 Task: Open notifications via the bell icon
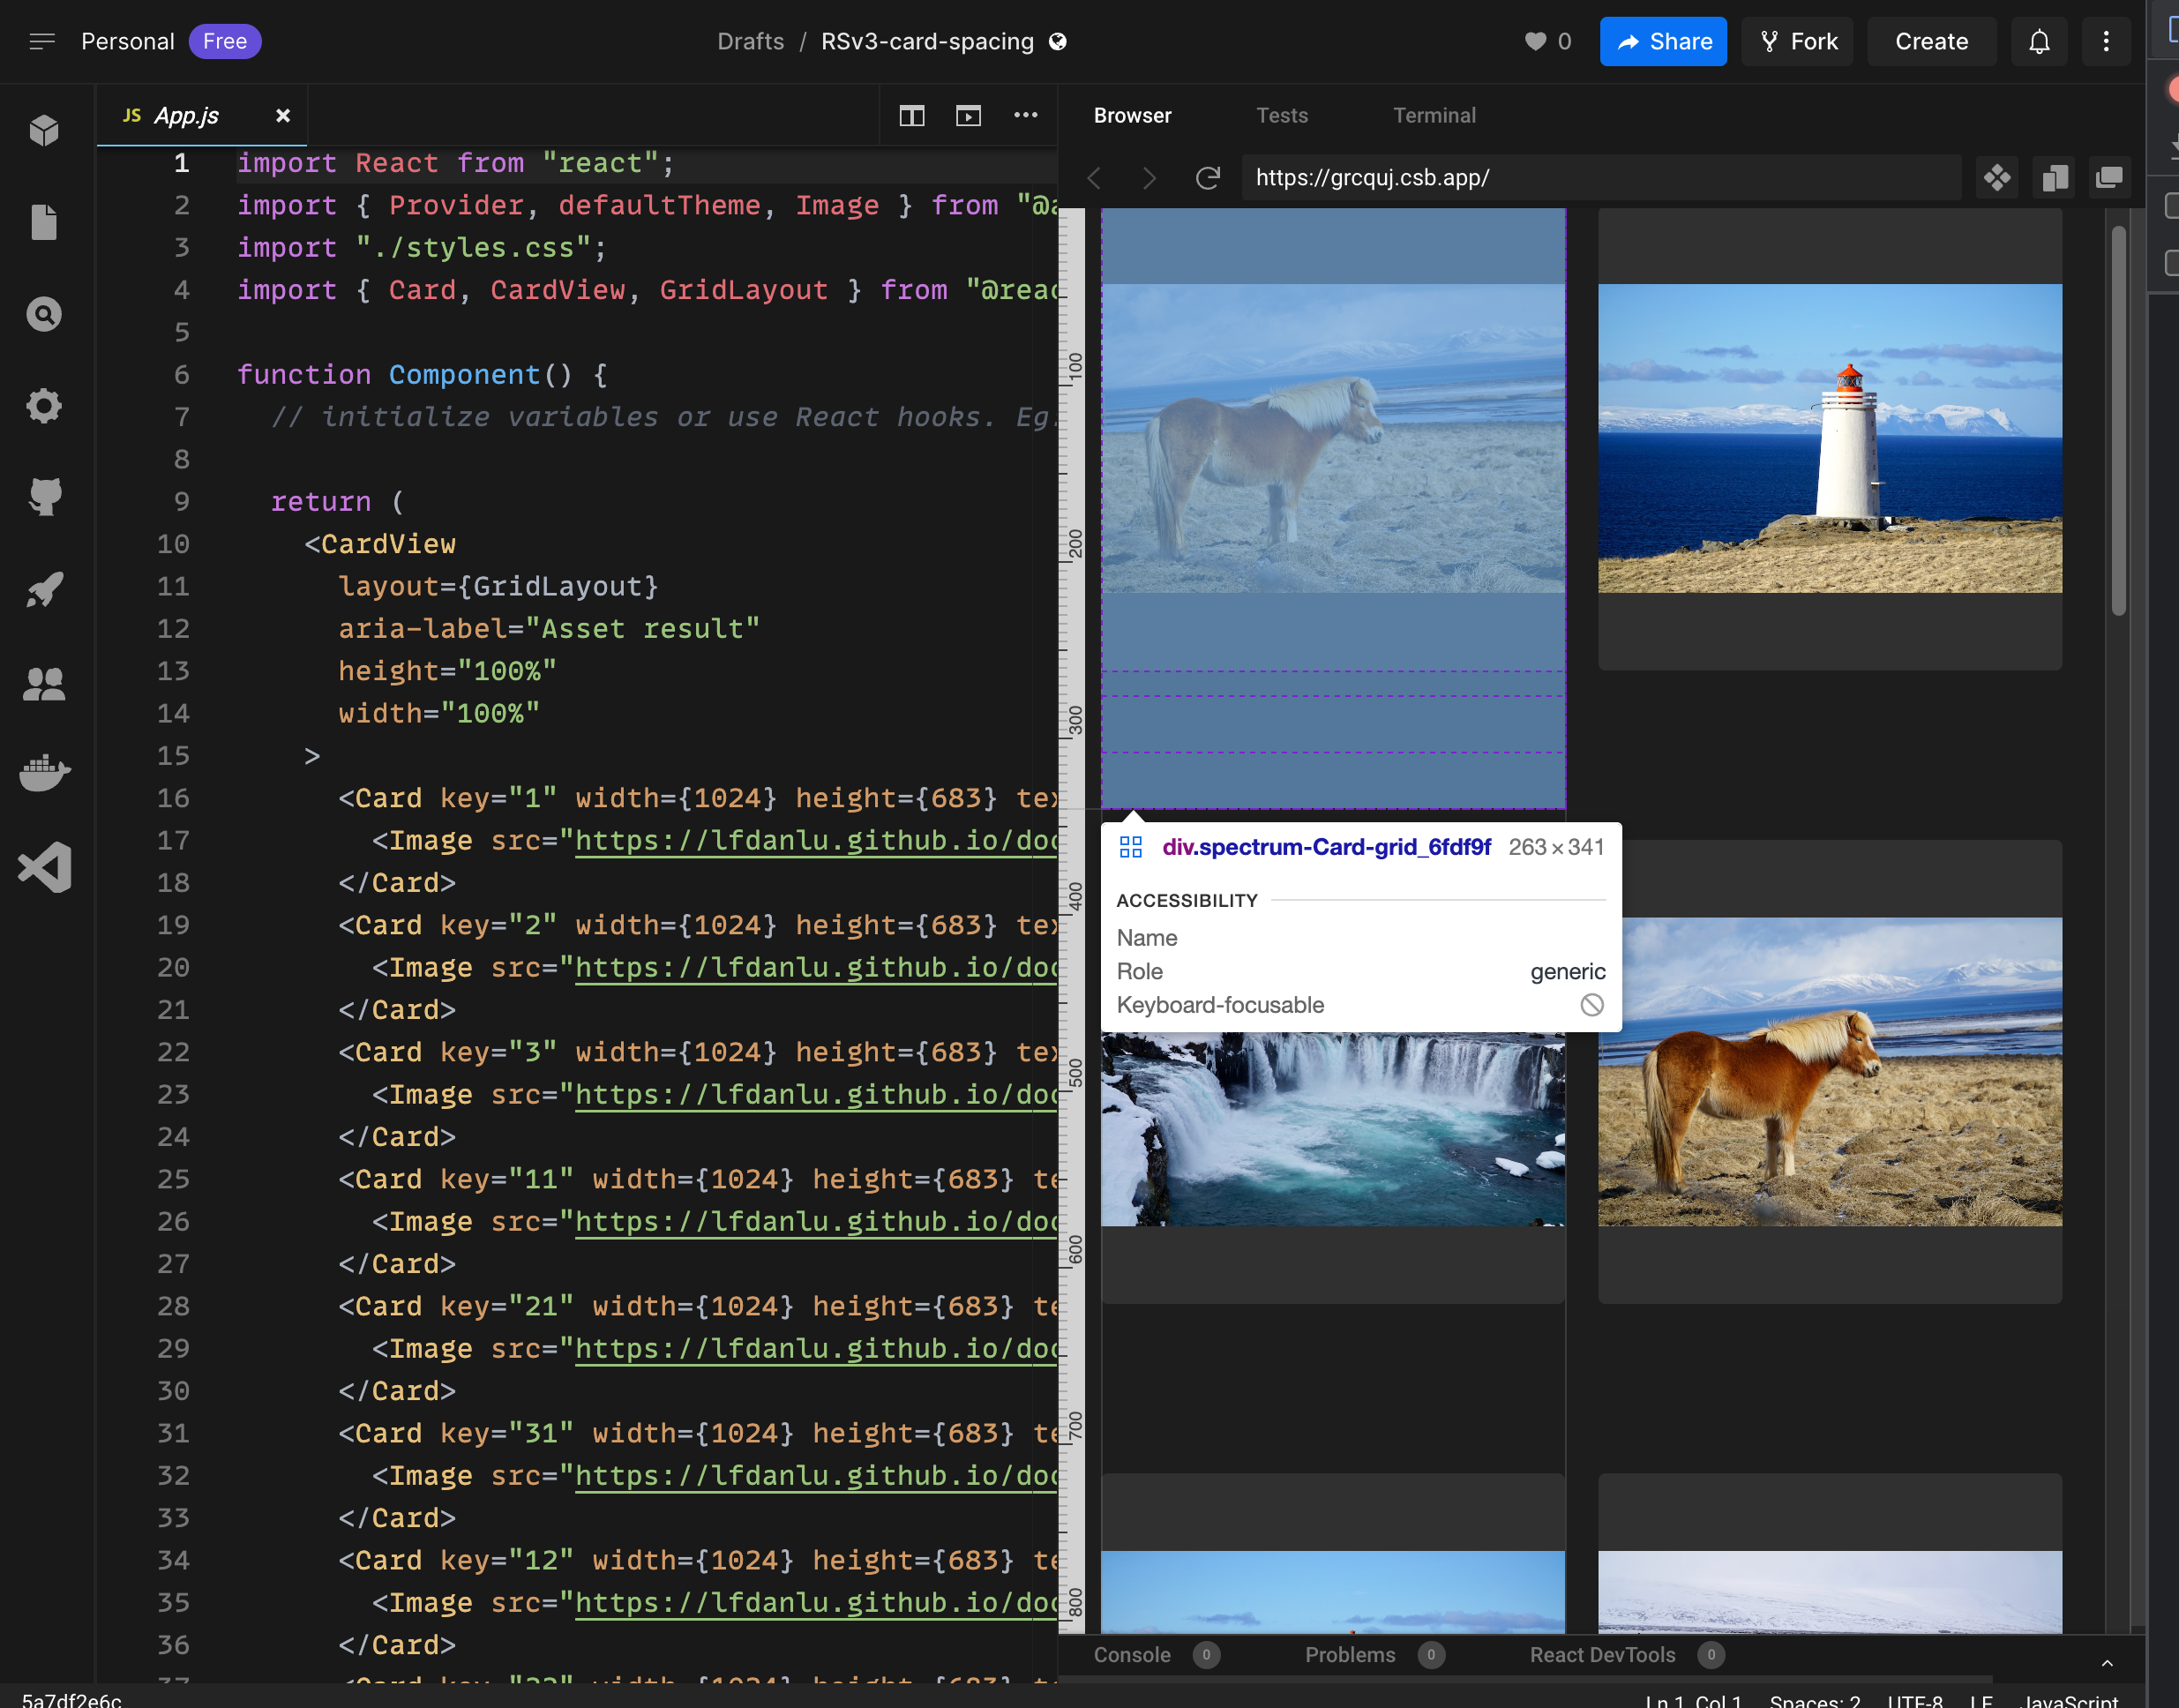2040,41
